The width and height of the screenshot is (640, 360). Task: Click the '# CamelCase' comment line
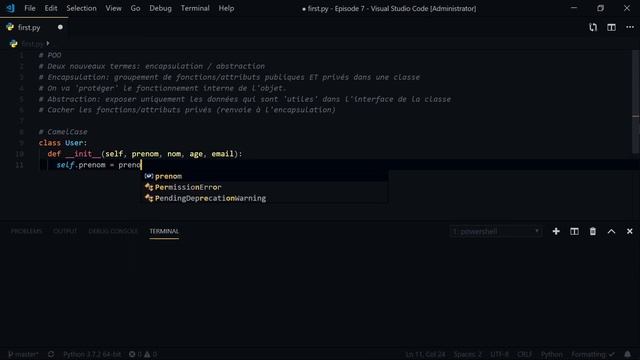(63, 132)
